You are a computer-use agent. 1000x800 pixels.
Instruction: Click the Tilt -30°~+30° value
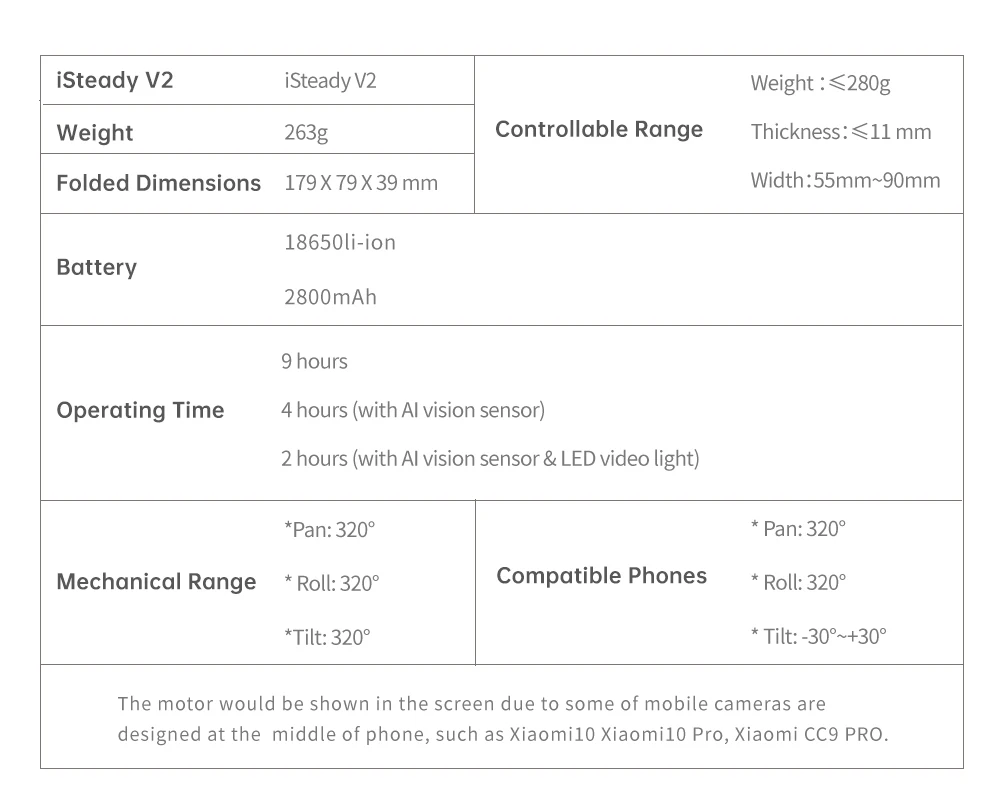point(818,635)
